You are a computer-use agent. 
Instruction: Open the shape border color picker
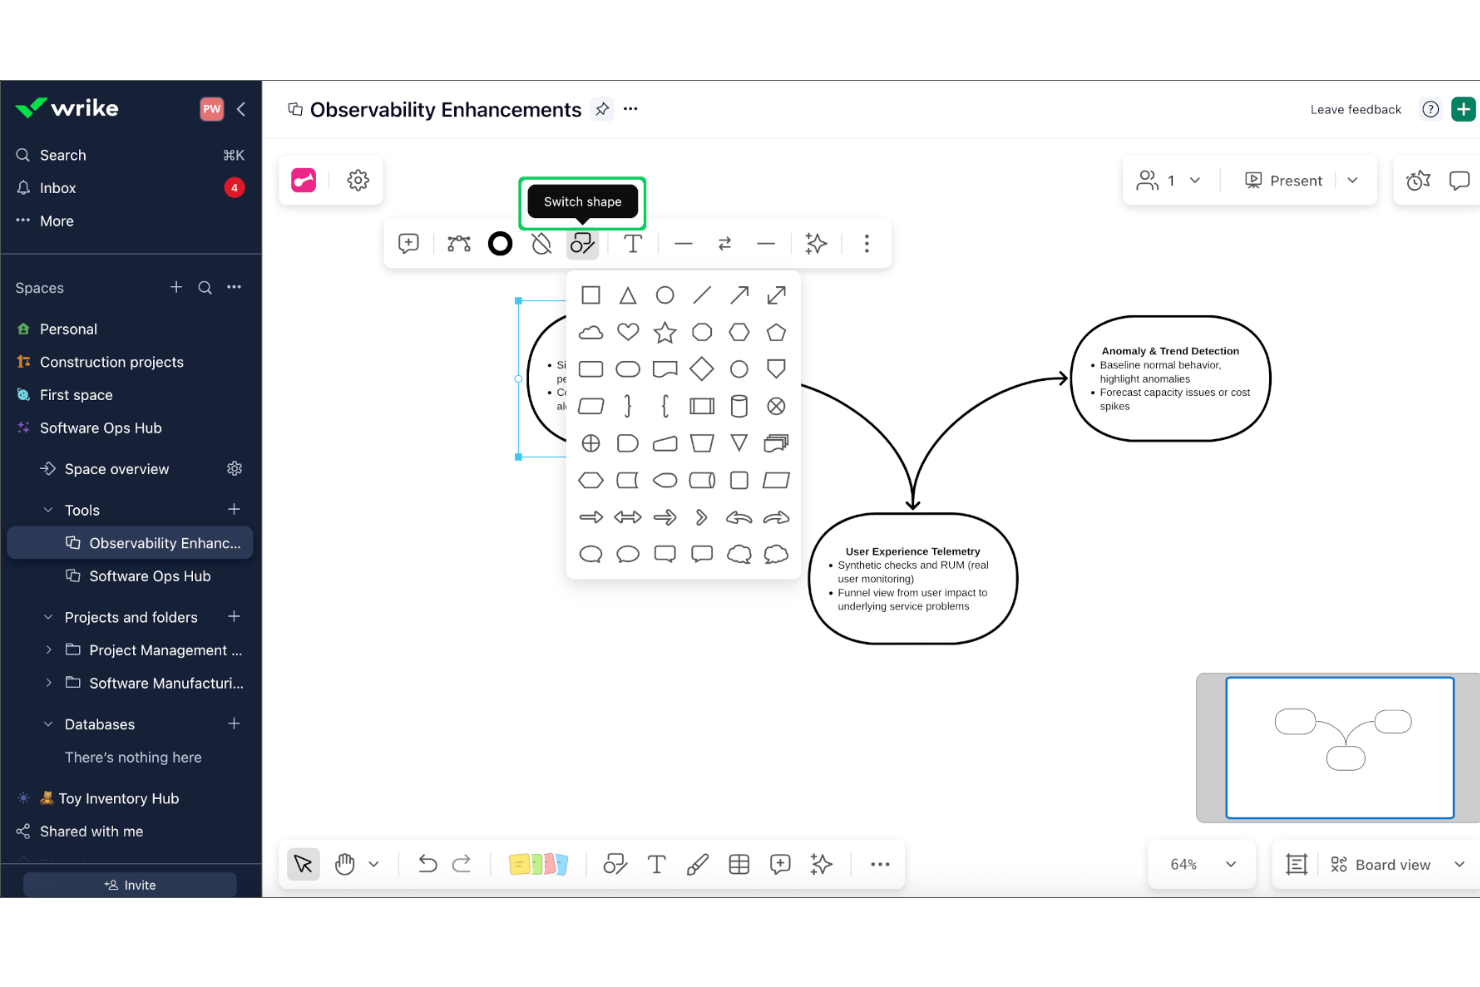pos(500,243)
